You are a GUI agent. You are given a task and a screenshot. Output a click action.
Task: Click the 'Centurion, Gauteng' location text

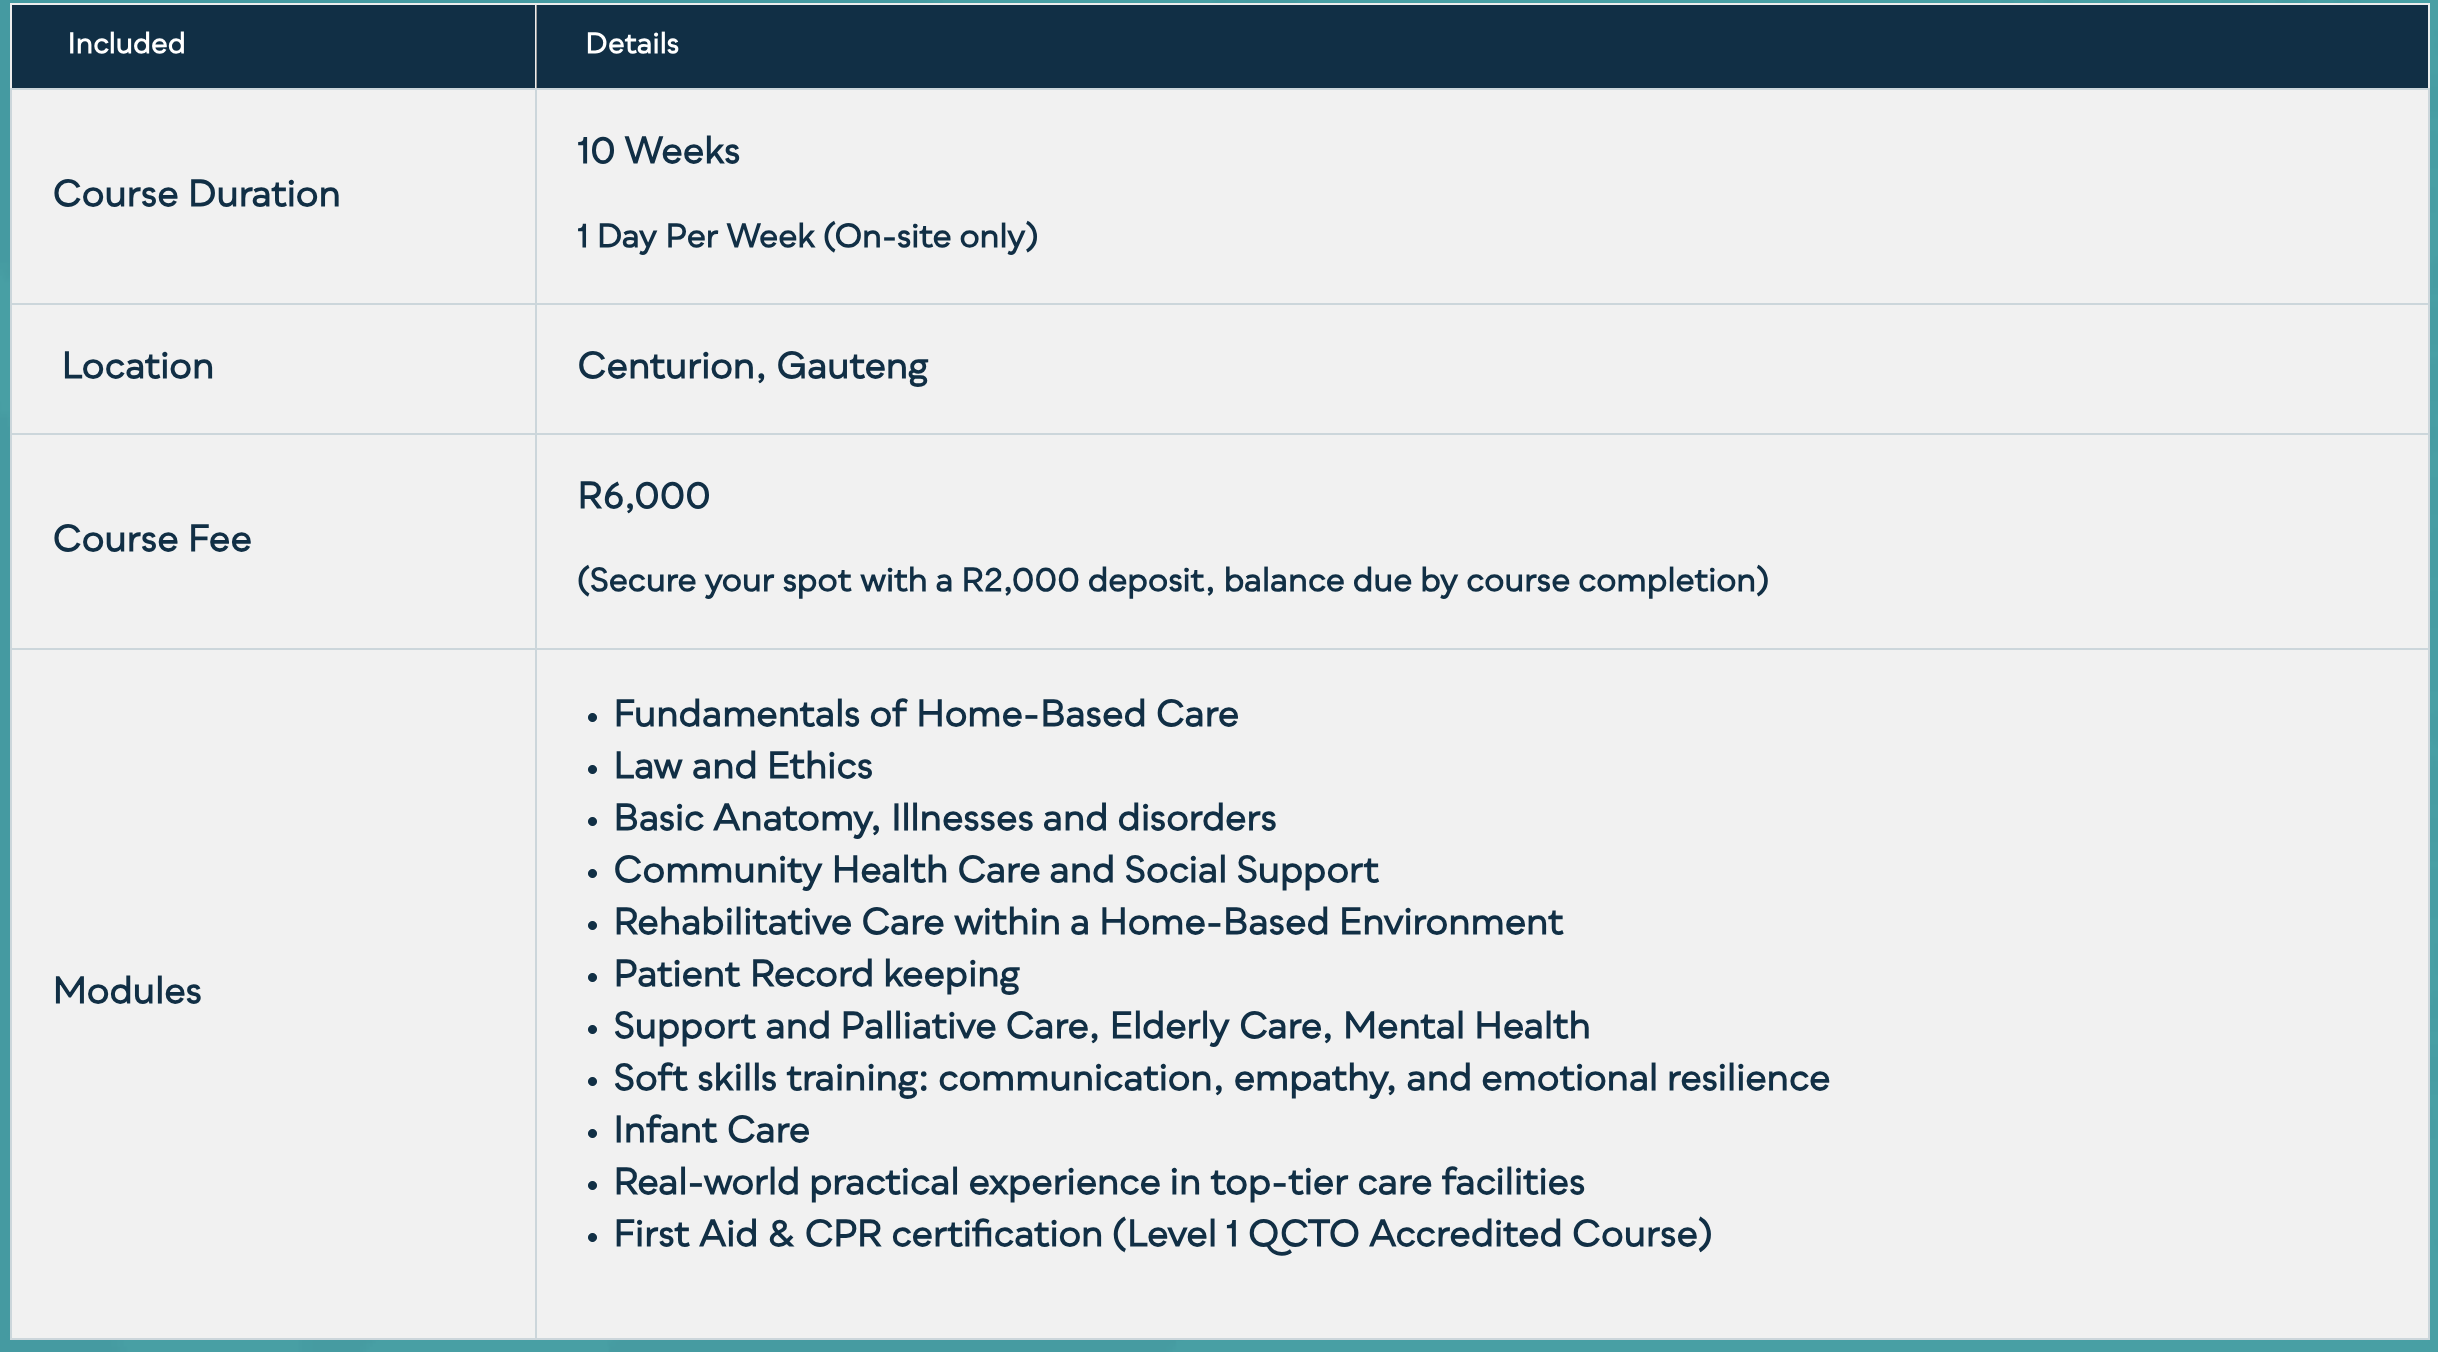[752, 366]
